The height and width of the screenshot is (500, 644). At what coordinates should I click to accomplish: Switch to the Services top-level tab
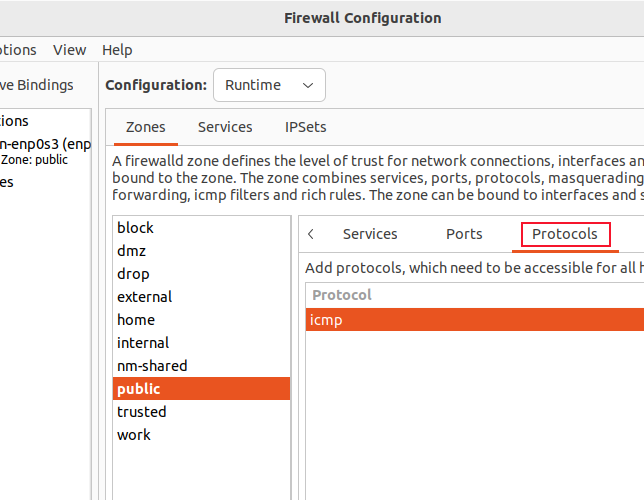(225, 127)
